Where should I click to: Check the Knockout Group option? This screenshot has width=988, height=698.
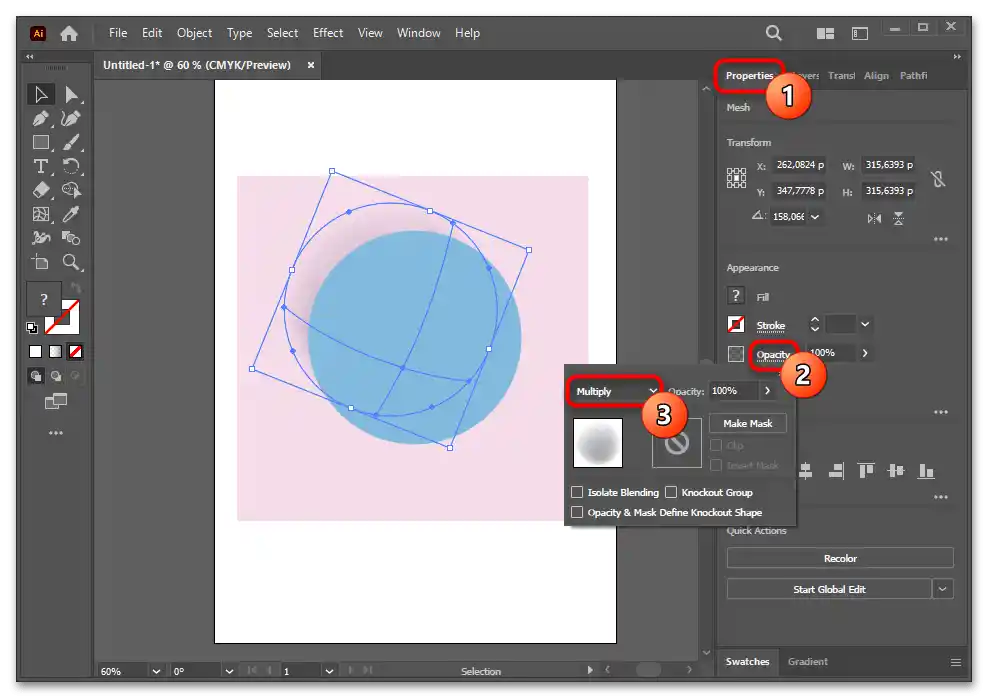pyautogui.click(x=672, y=492)
